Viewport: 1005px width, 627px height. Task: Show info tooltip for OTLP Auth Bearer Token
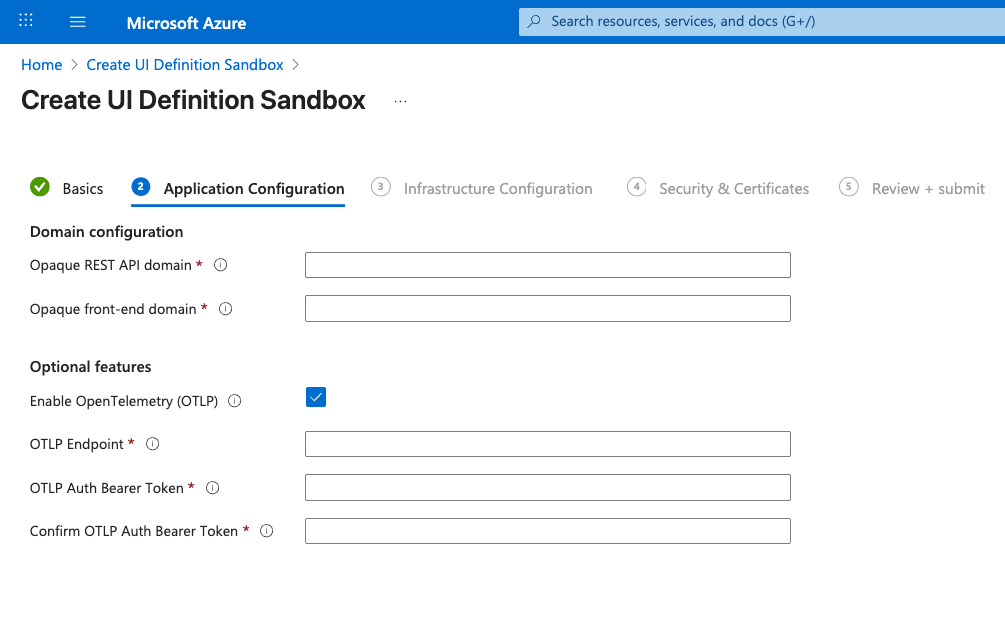(213, 488)
